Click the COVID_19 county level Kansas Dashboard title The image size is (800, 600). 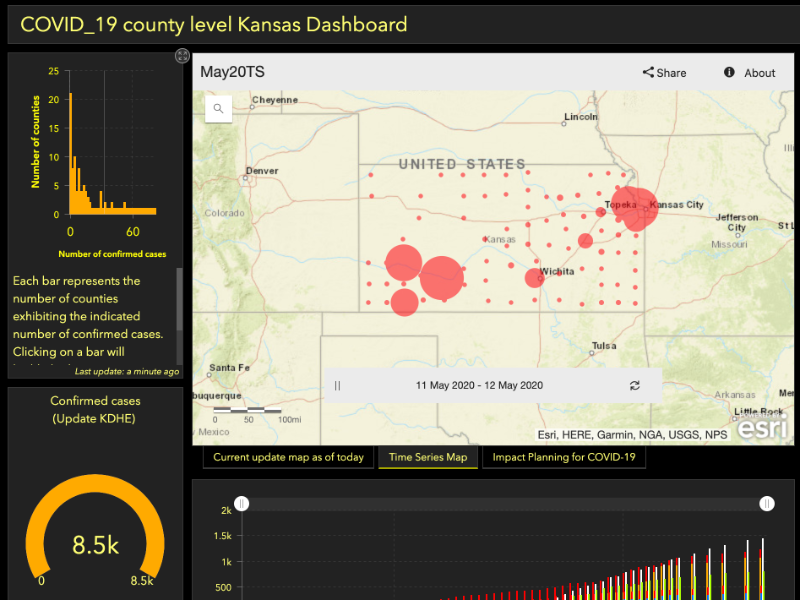point(214,24)
